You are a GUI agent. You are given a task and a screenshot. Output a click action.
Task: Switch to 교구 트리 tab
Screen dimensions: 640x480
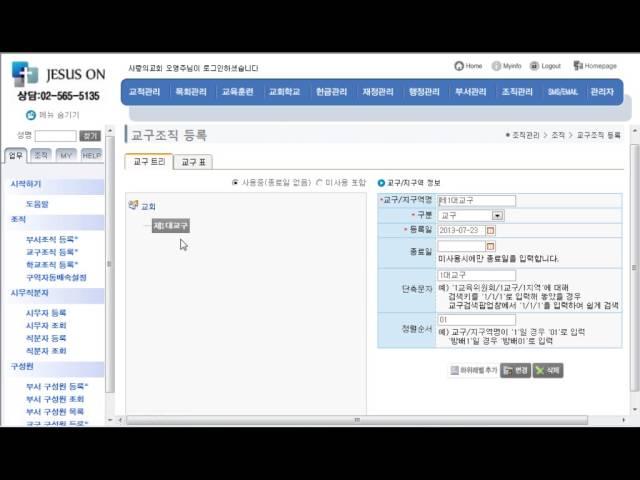click(149, 162)
